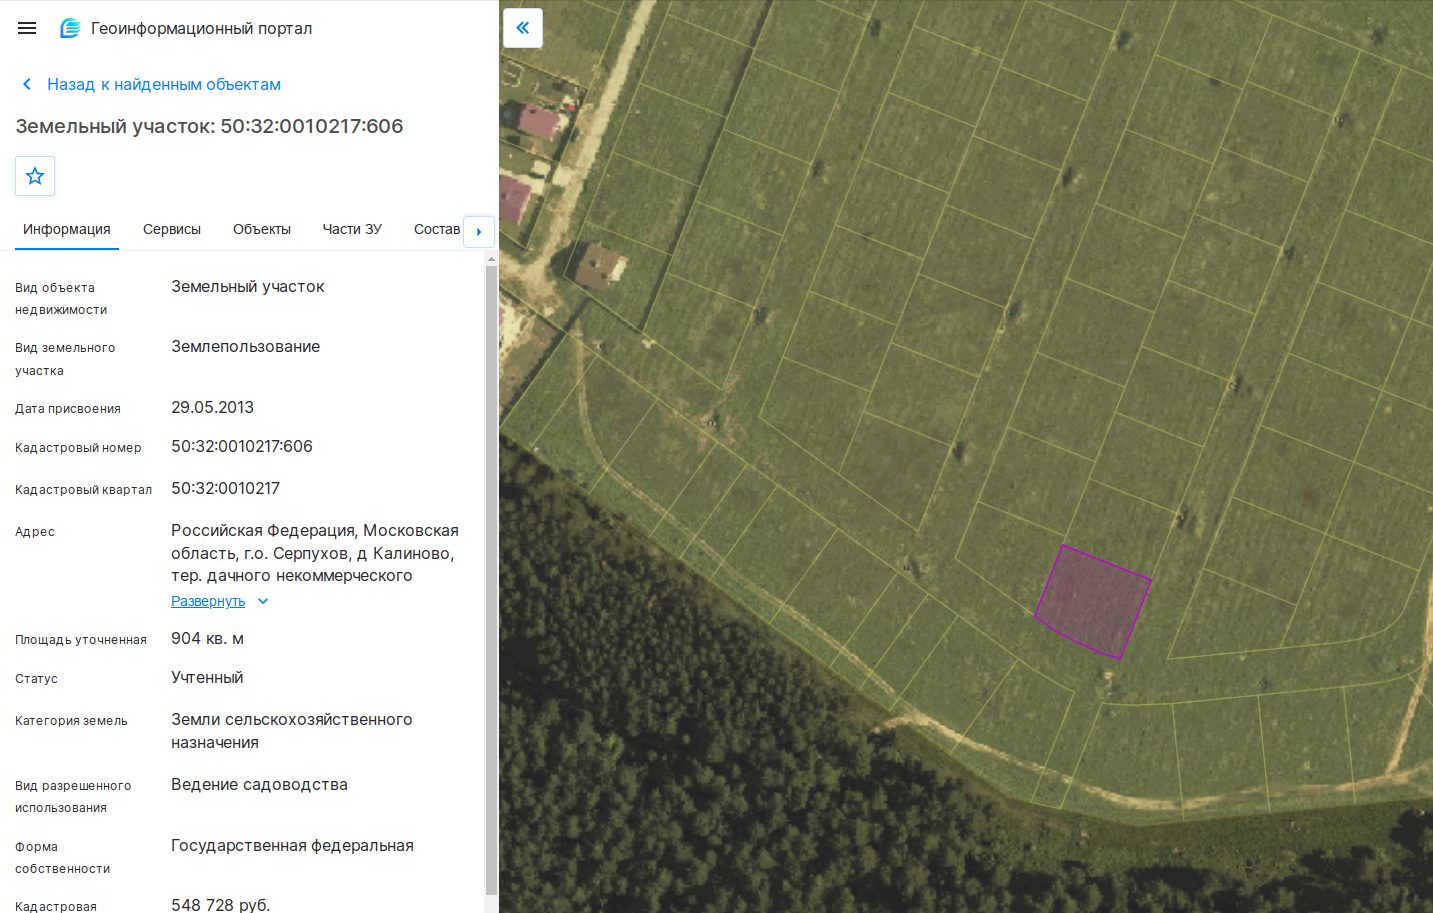The height and width of the screenshot is (913, 1433).
Task: Open the Сервисы tab
Action: 172,229
